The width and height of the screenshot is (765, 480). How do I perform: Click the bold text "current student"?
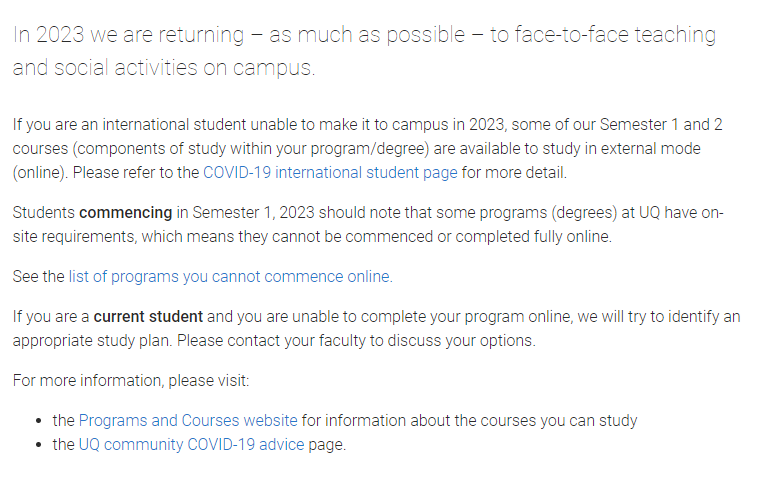(148, 316)
